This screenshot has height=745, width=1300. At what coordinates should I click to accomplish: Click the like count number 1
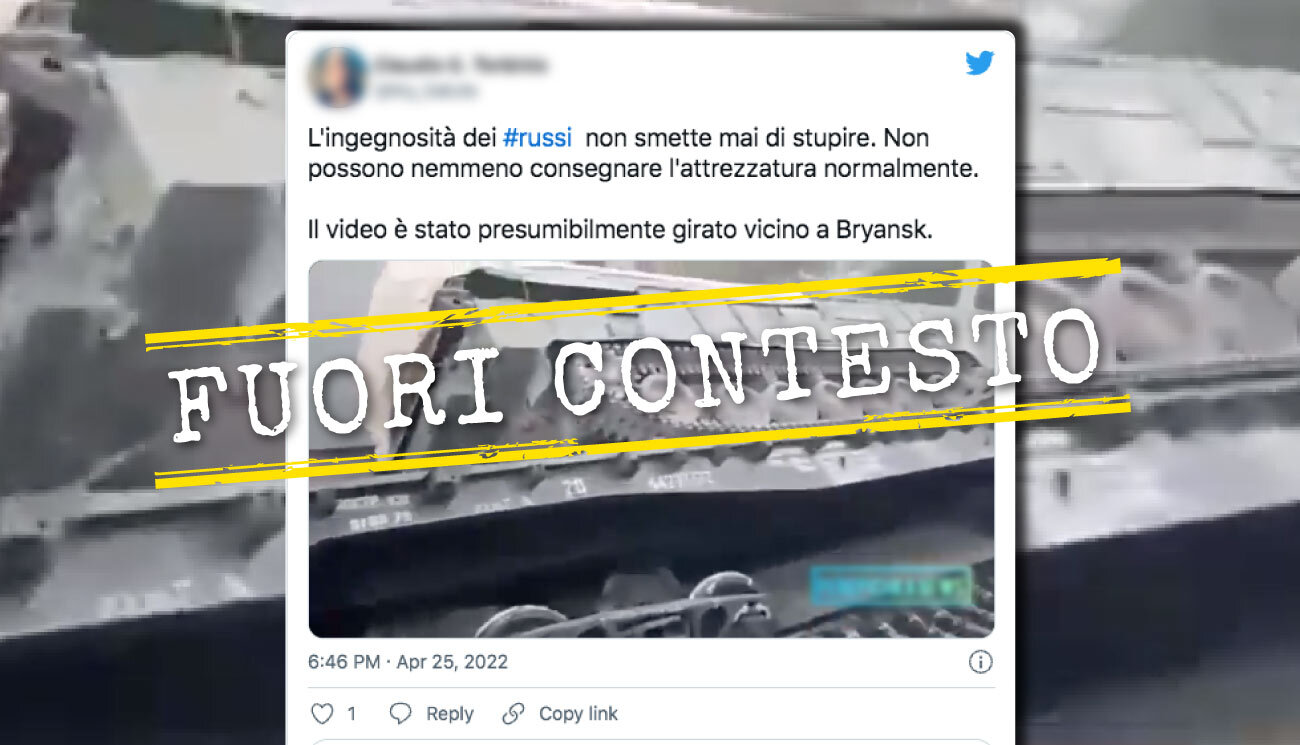click(351, 714)
